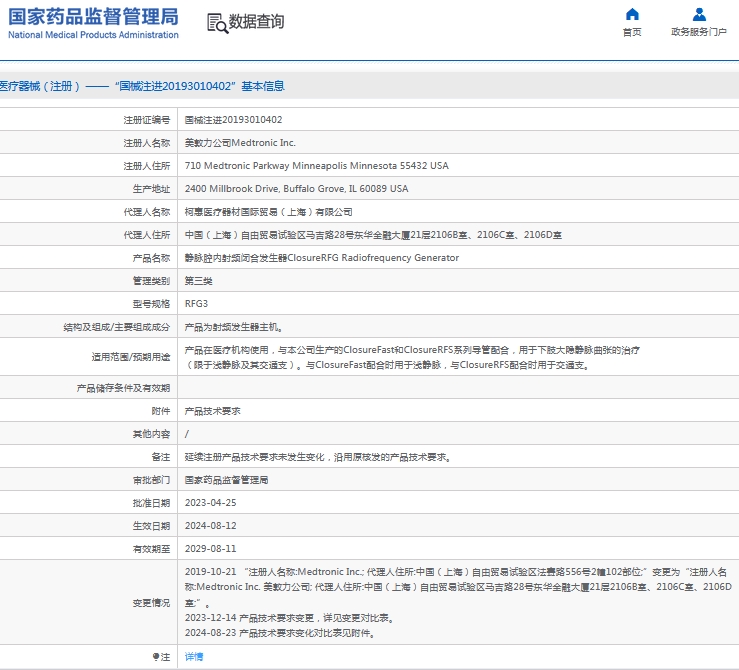
Task: Click the 代理人名称 label
Action: (147, 212)
